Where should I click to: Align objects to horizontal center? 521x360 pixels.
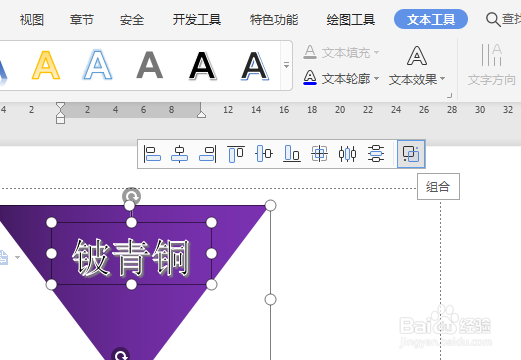point(179,154)
